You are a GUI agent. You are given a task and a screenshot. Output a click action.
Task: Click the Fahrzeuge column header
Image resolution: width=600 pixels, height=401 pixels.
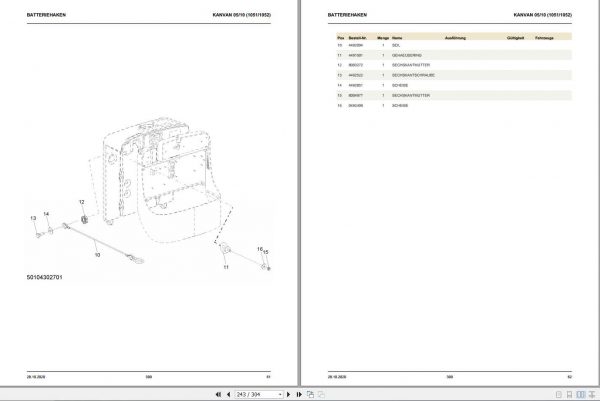544,38
